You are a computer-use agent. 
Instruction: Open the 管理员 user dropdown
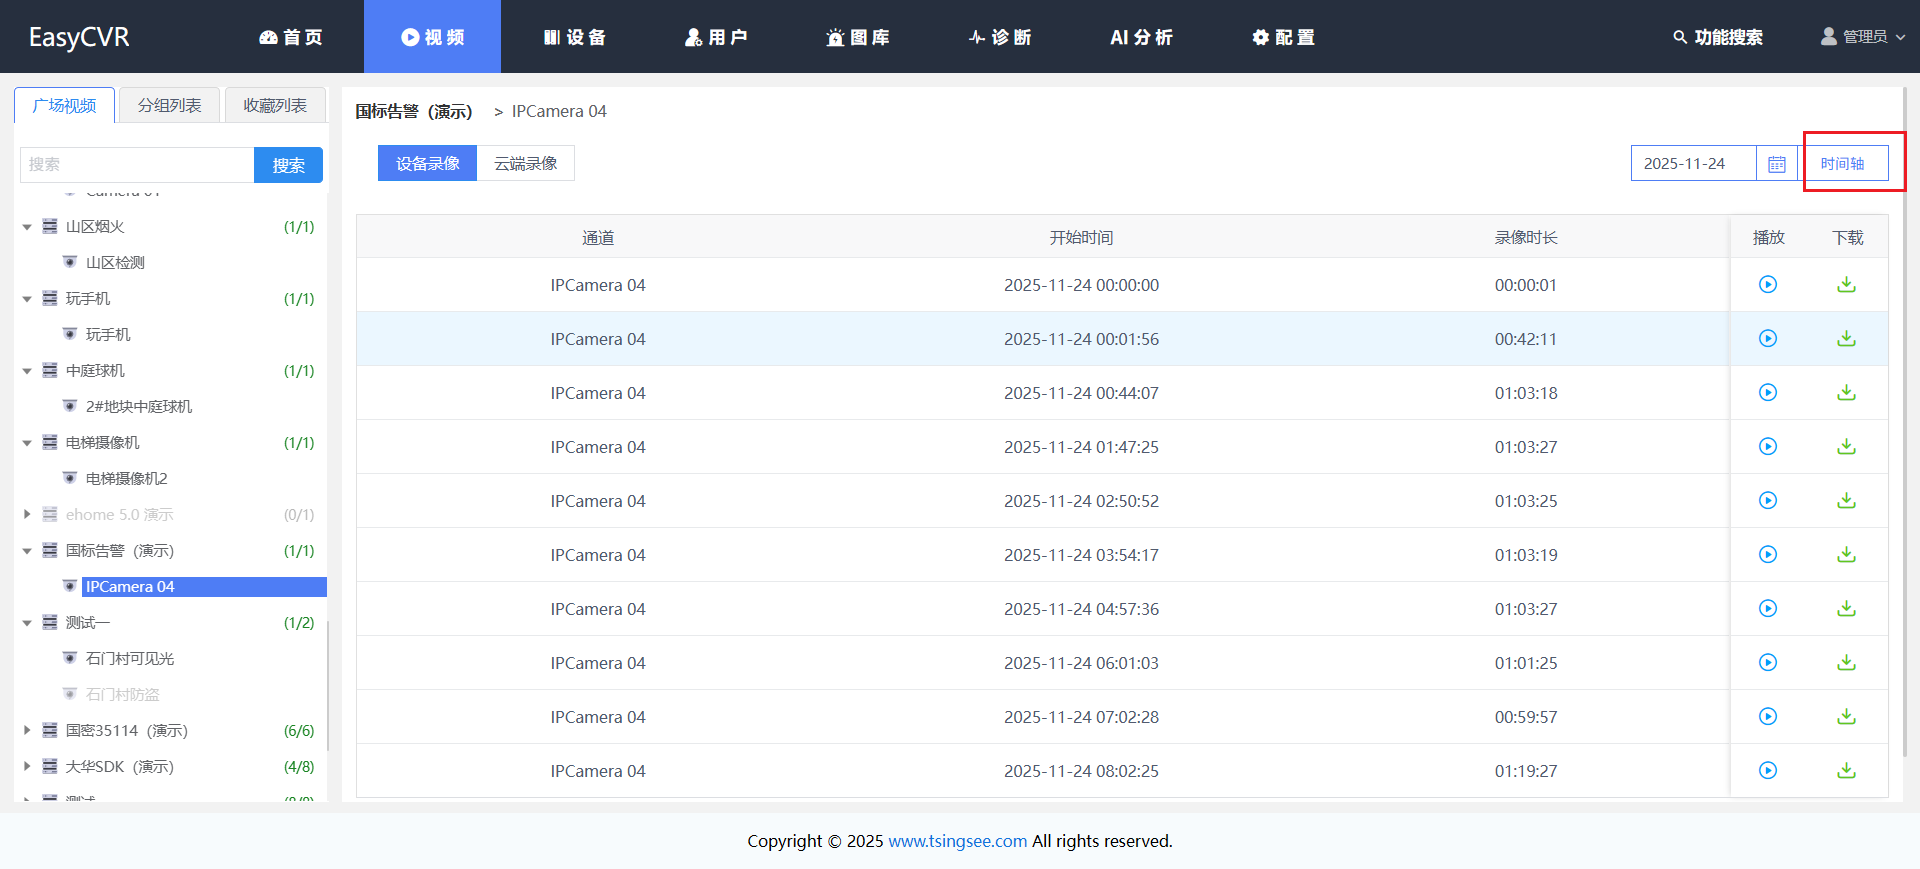pos(1863,37)
